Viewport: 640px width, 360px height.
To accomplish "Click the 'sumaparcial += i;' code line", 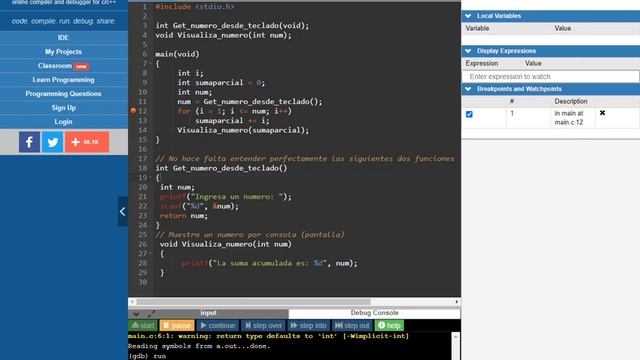I will (232, 120).
